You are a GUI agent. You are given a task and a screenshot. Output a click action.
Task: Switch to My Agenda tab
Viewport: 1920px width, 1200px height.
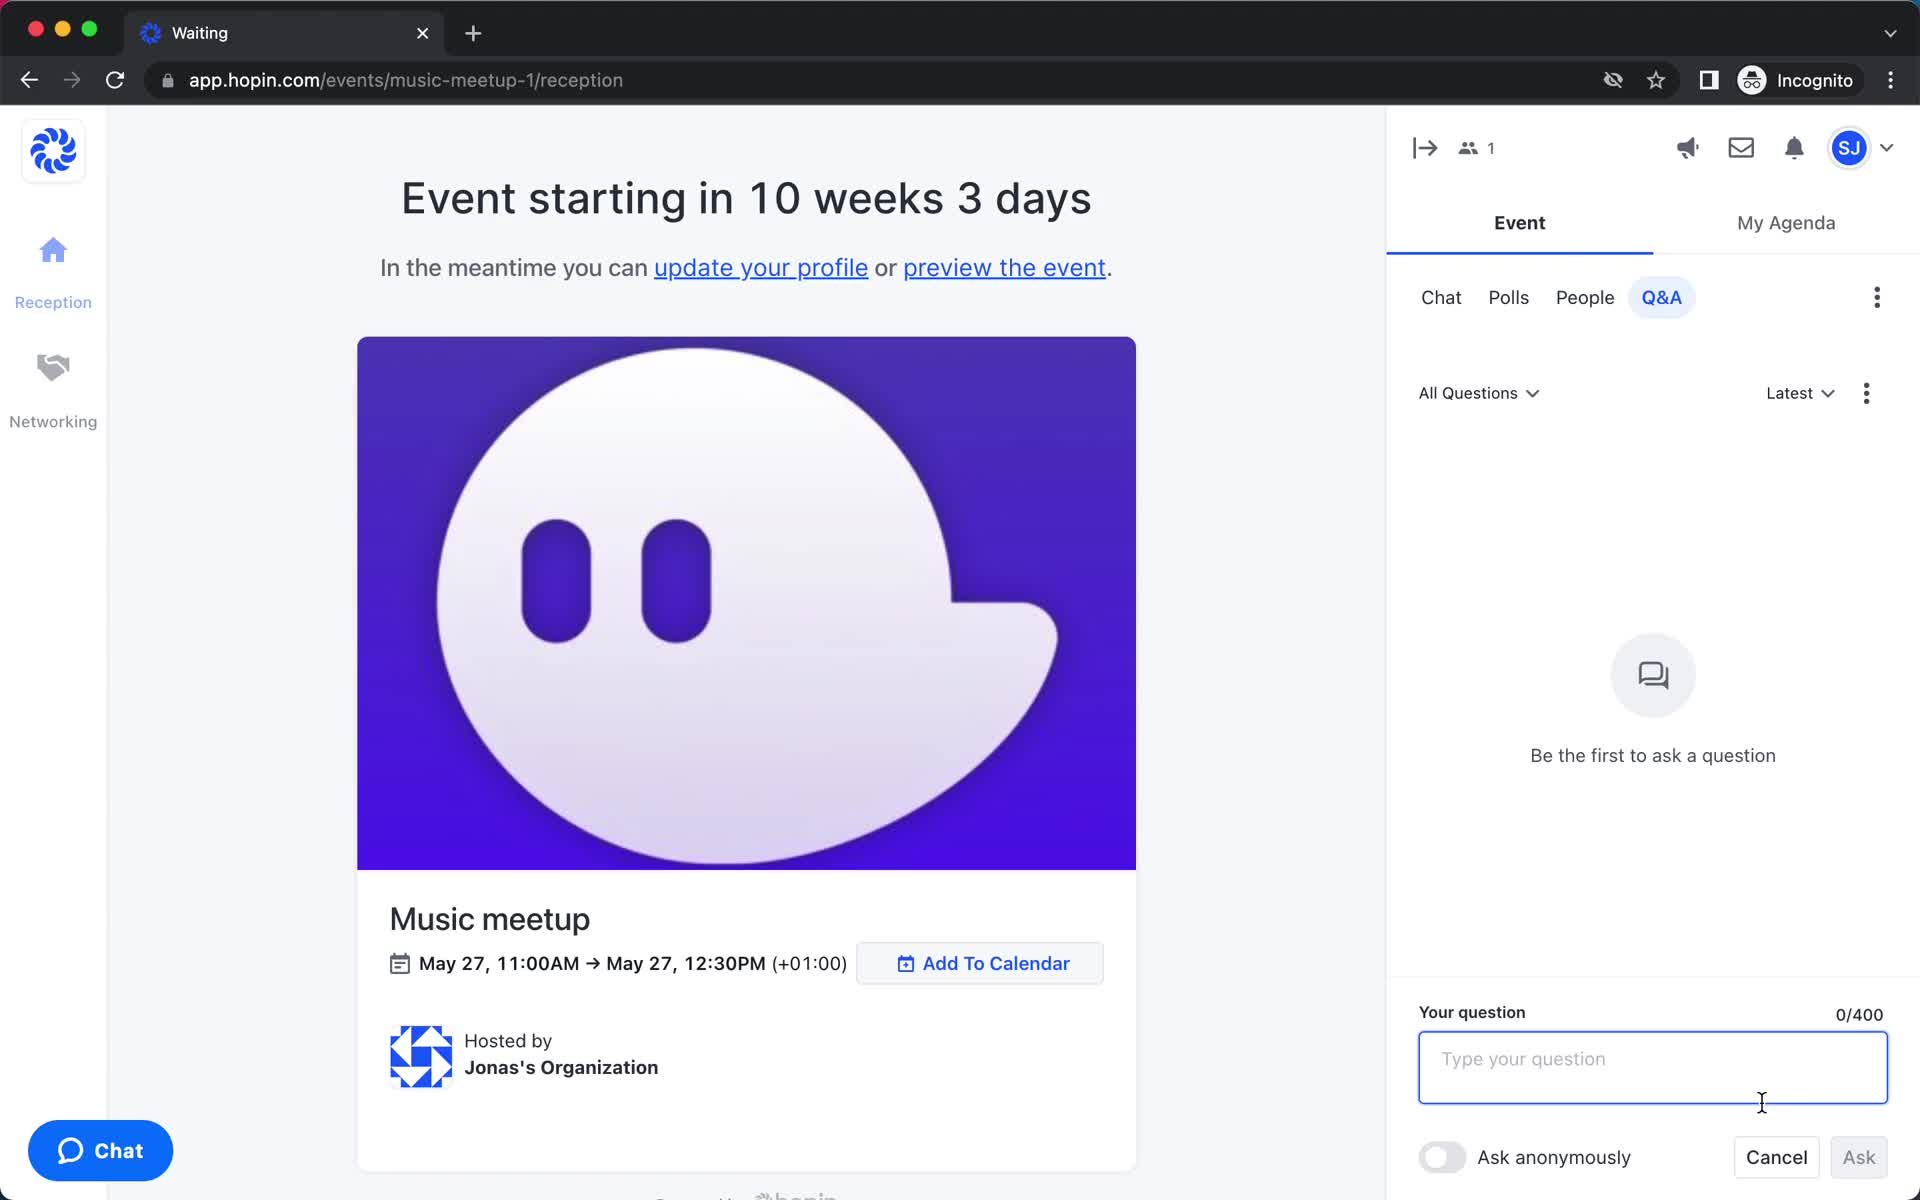(1785, 223)
